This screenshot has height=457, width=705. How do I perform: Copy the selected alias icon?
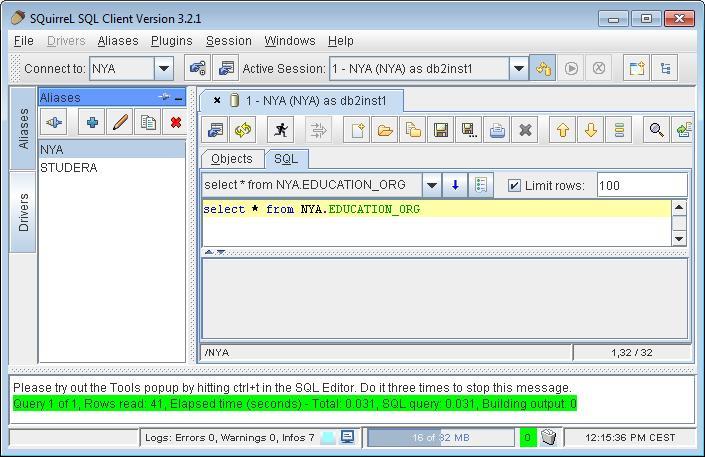coord(147,122)
